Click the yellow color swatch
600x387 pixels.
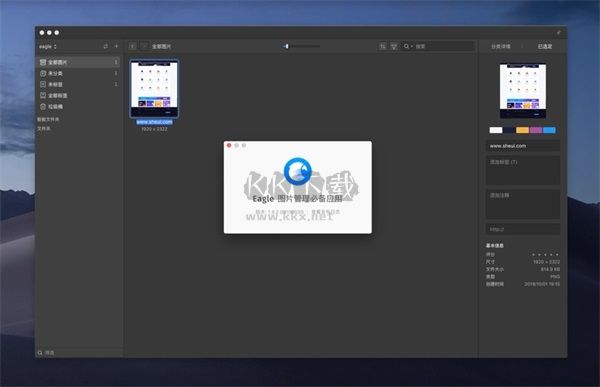click(x=522, y=130)
